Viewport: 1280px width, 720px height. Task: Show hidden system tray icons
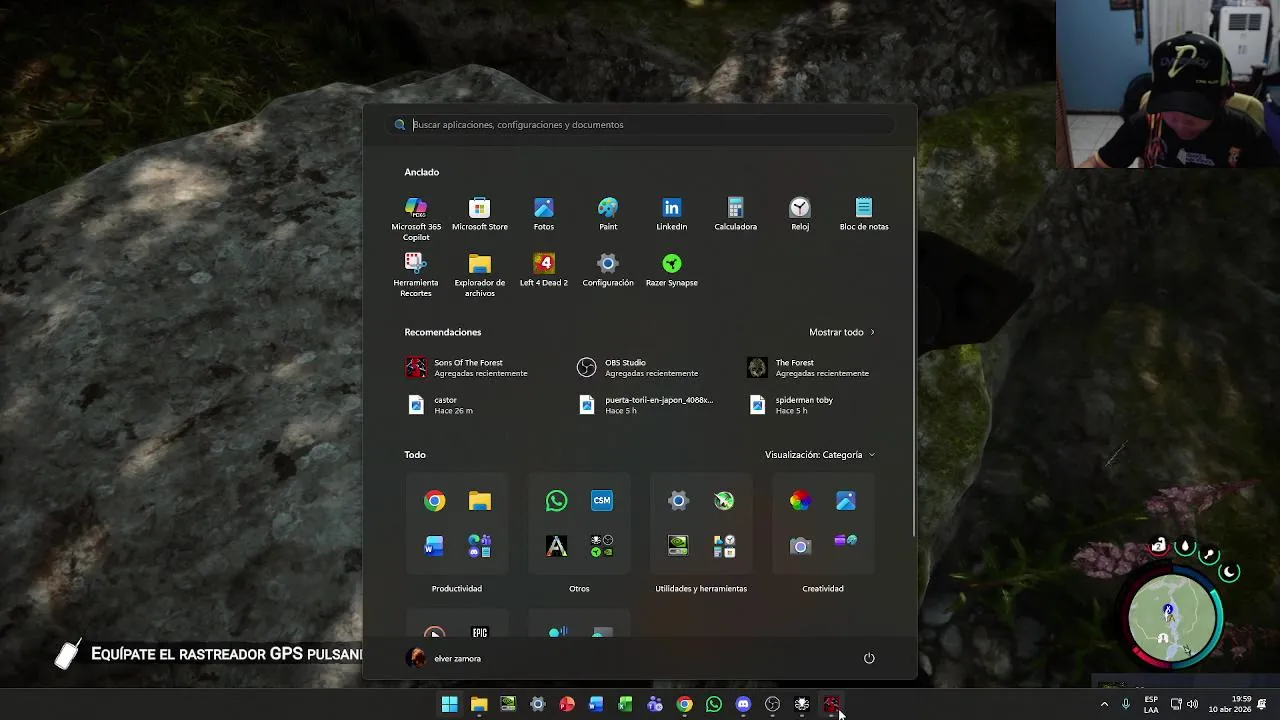pyautogui.click(x=1104, y=705)
